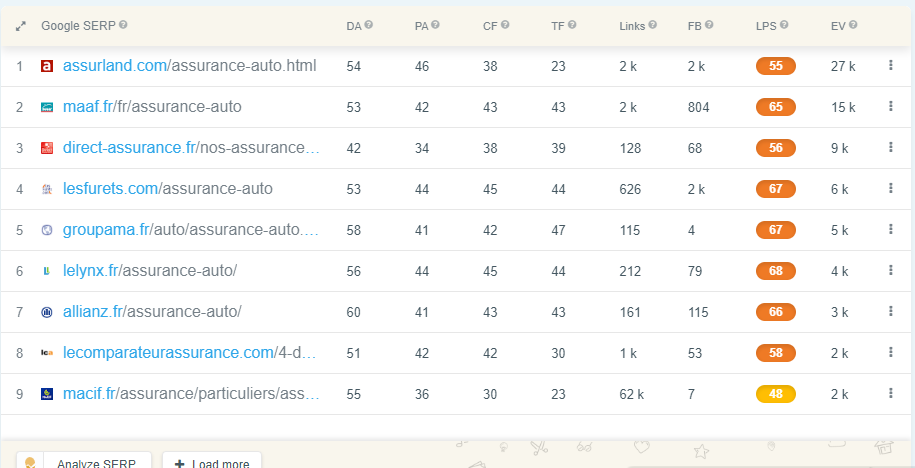Click the TF column header
Viewport: 915px width, 468px height.
[x=558, y=26]
